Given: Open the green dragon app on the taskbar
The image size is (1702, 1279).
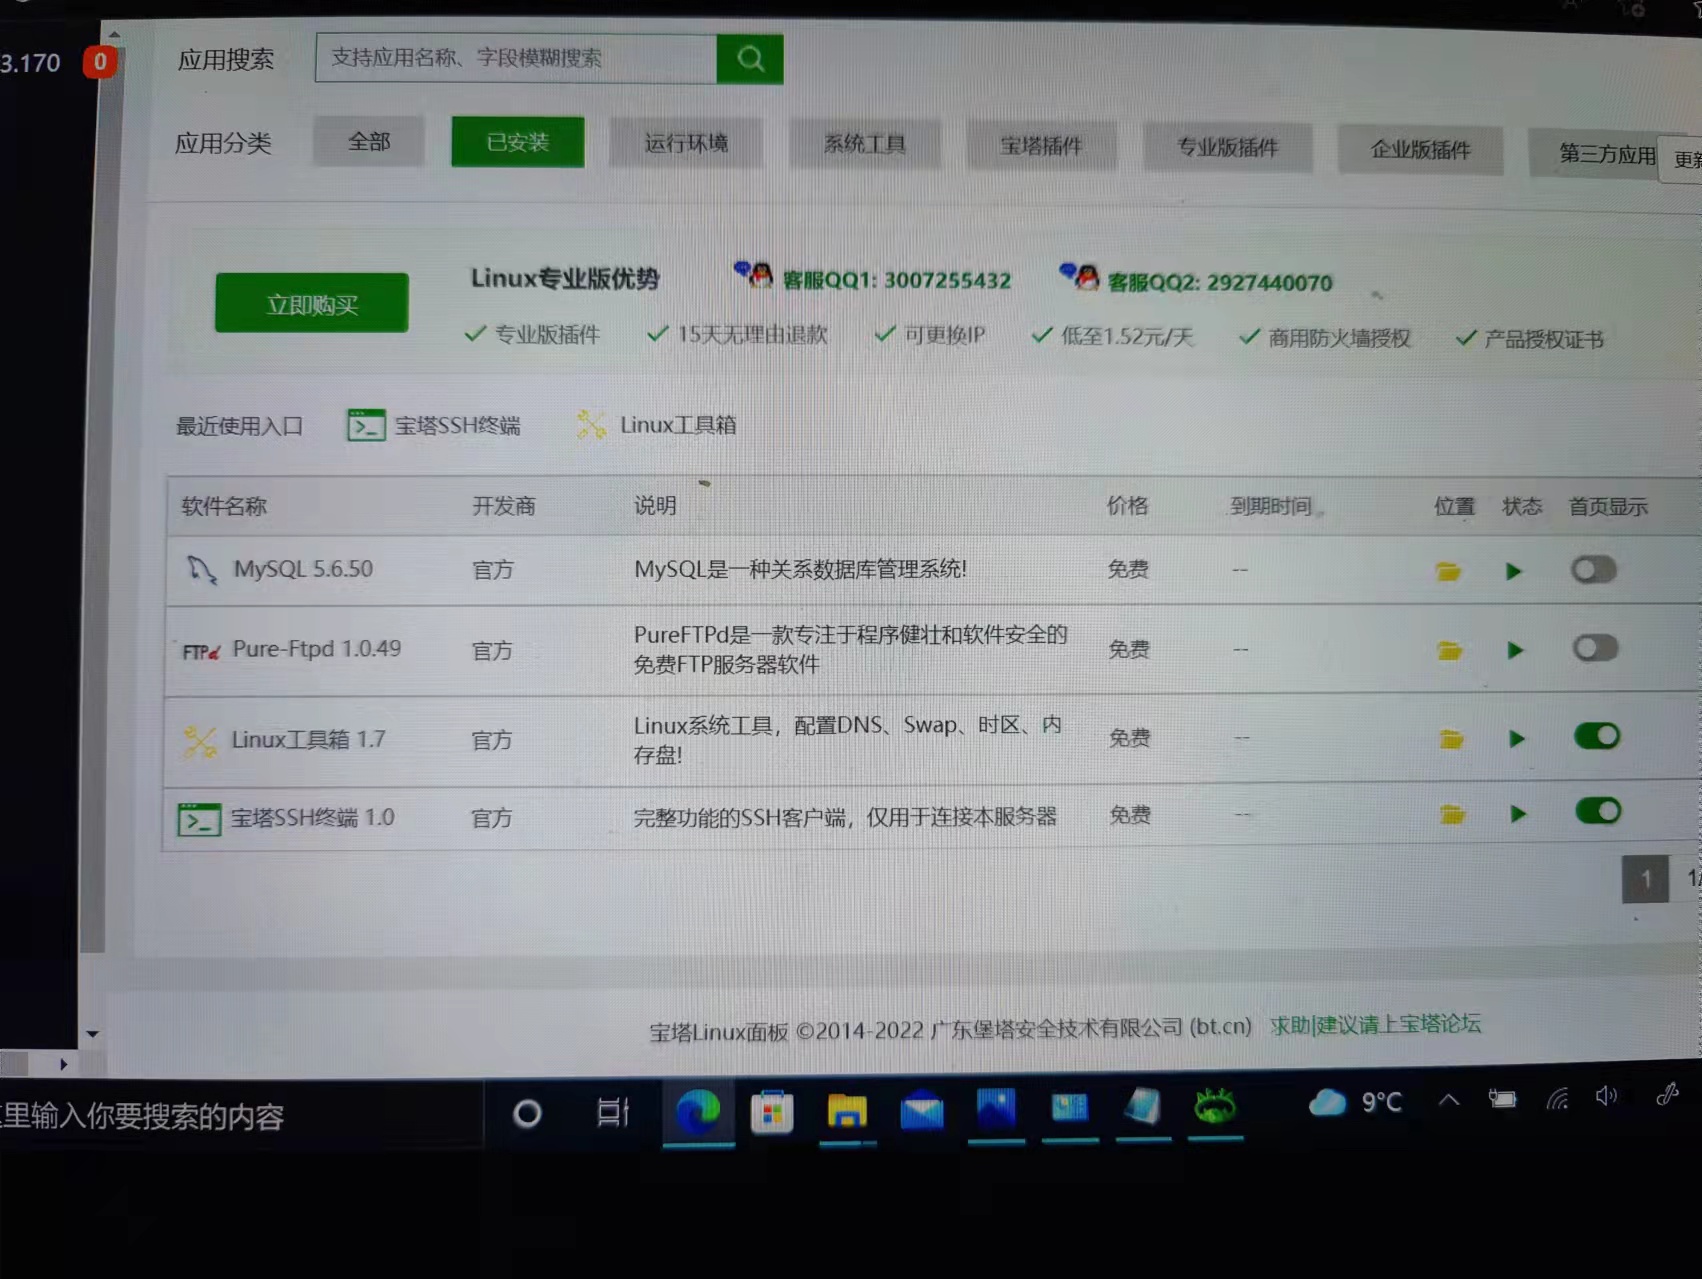Looking at the screenshot, I should coord(1215,1105).
